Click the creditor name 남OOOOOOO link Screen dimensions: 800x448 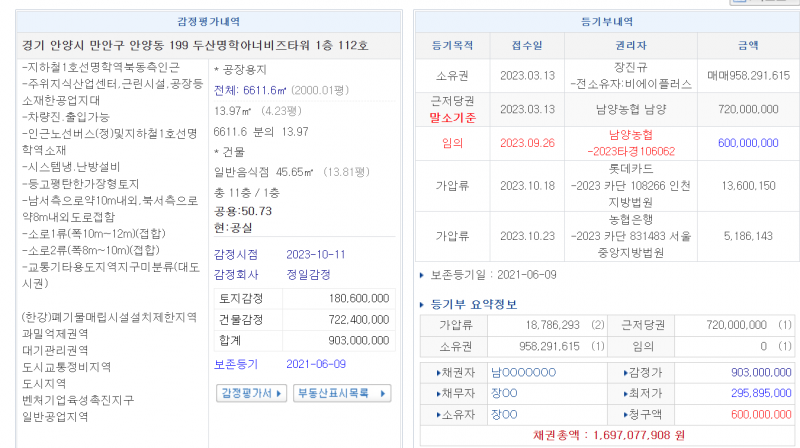click(523, 372)
